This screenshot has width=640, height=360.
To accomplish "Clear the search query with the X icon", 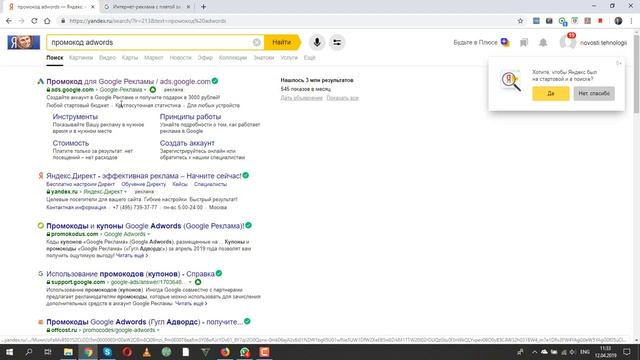I will 256,42.
